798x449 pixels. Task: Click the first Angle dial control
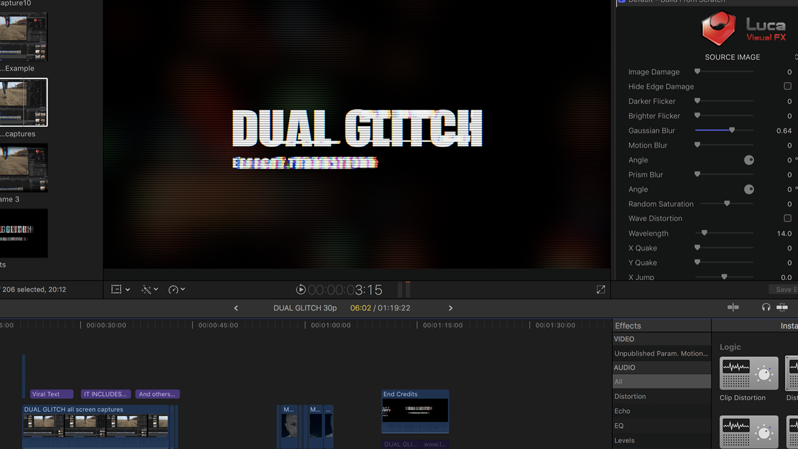pyautogui.click(x=749, y=160)
